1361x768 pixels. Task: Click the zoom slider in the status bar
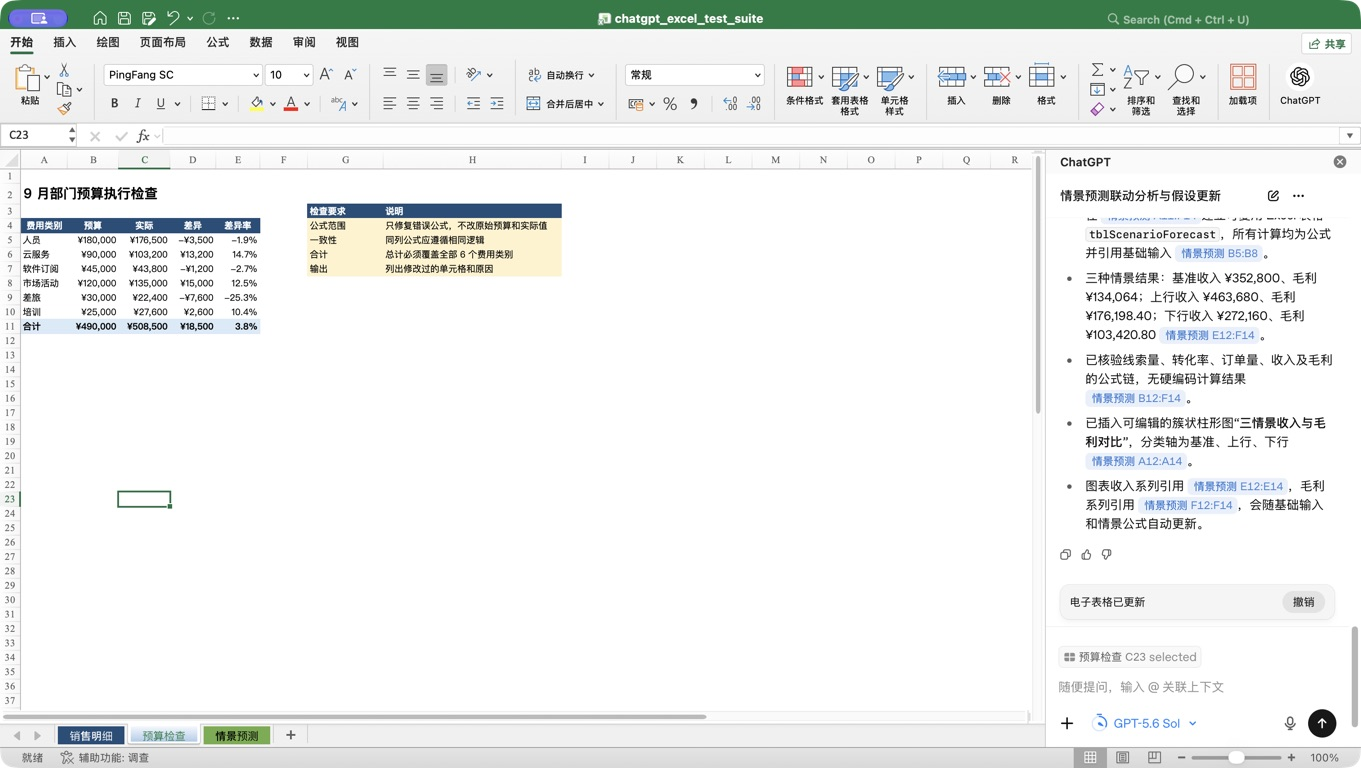pos(1236,758)
